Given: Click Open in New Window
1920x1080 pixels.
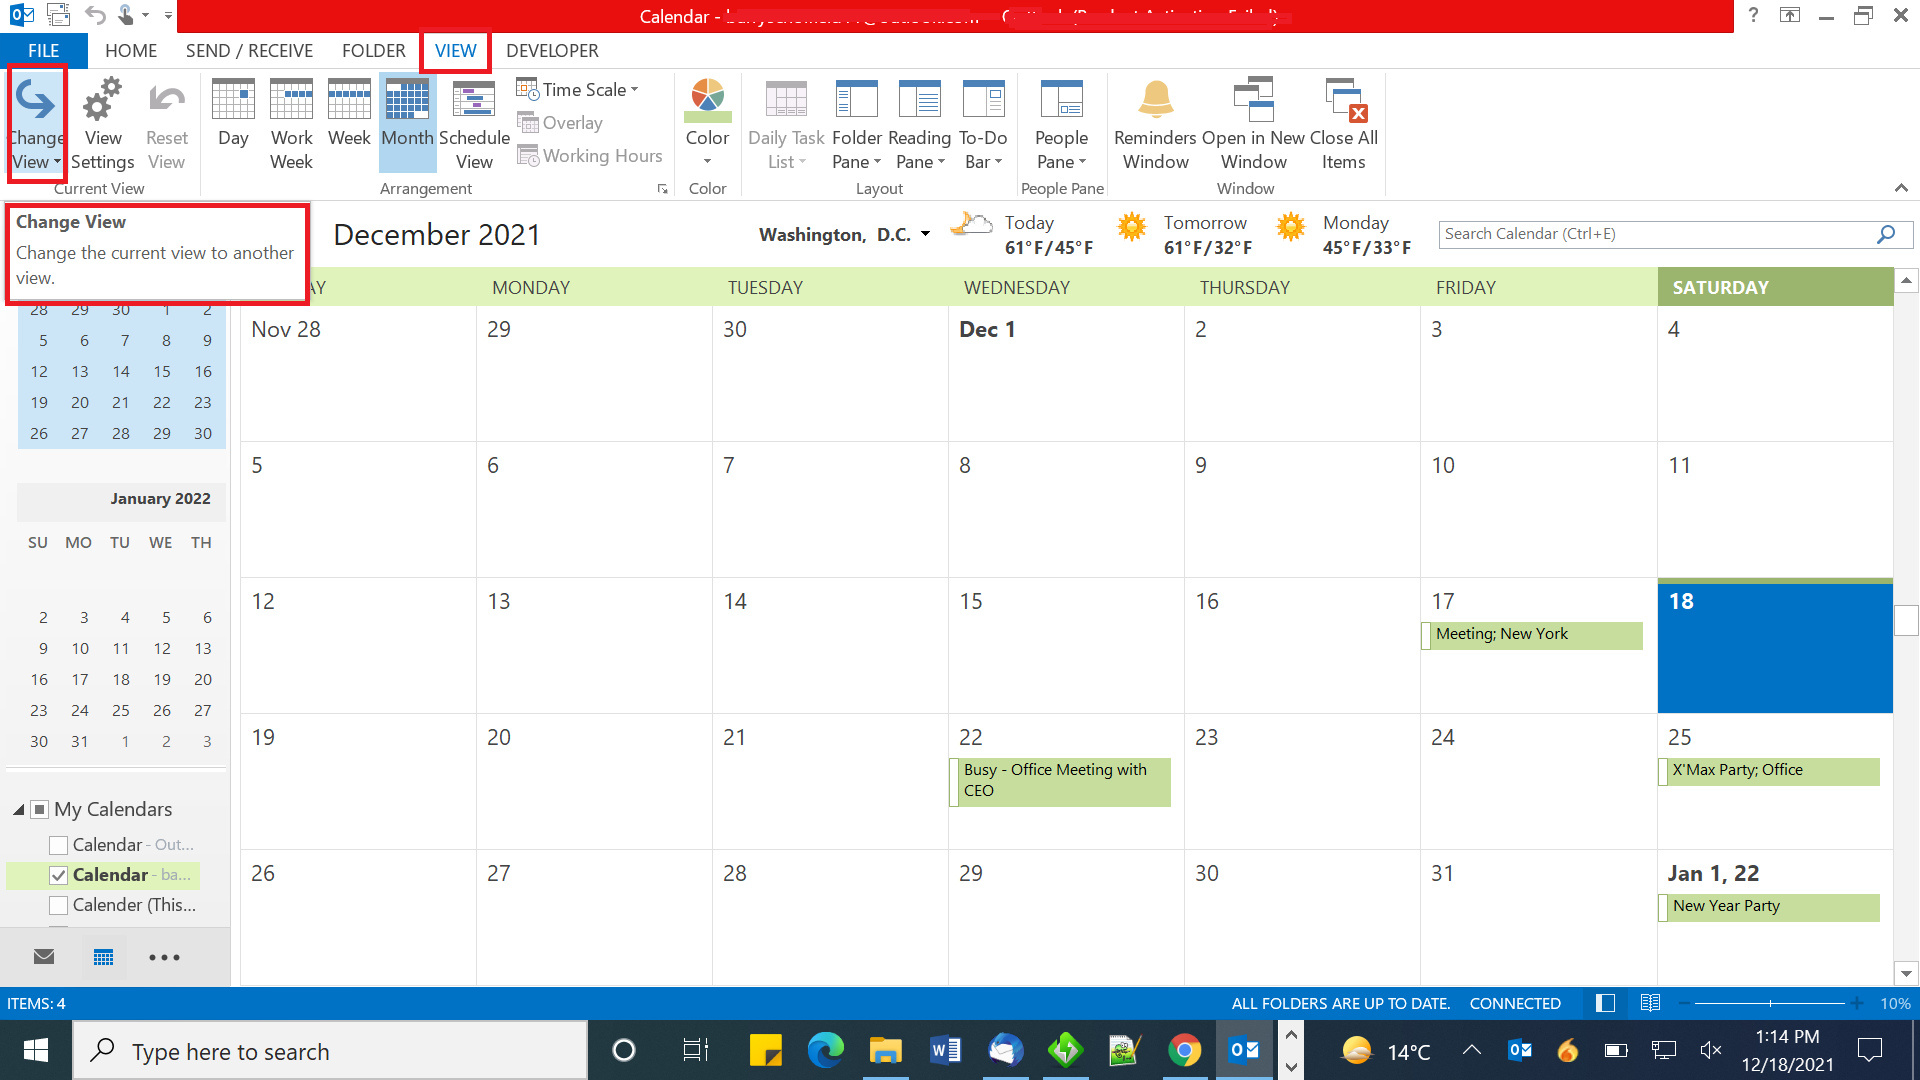Looking at the screenshot, I should coord(1249,121).
